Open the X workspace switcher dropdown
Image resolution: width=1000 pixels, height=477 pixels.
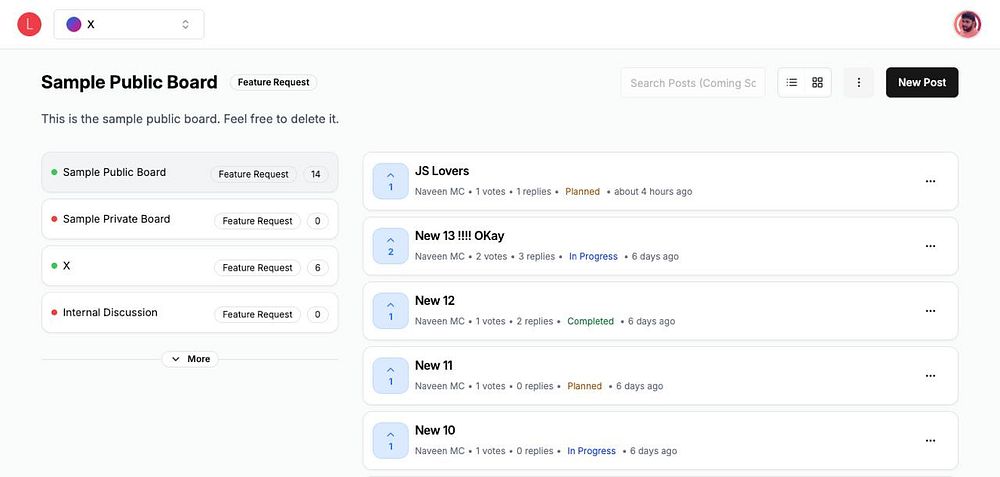129,24
